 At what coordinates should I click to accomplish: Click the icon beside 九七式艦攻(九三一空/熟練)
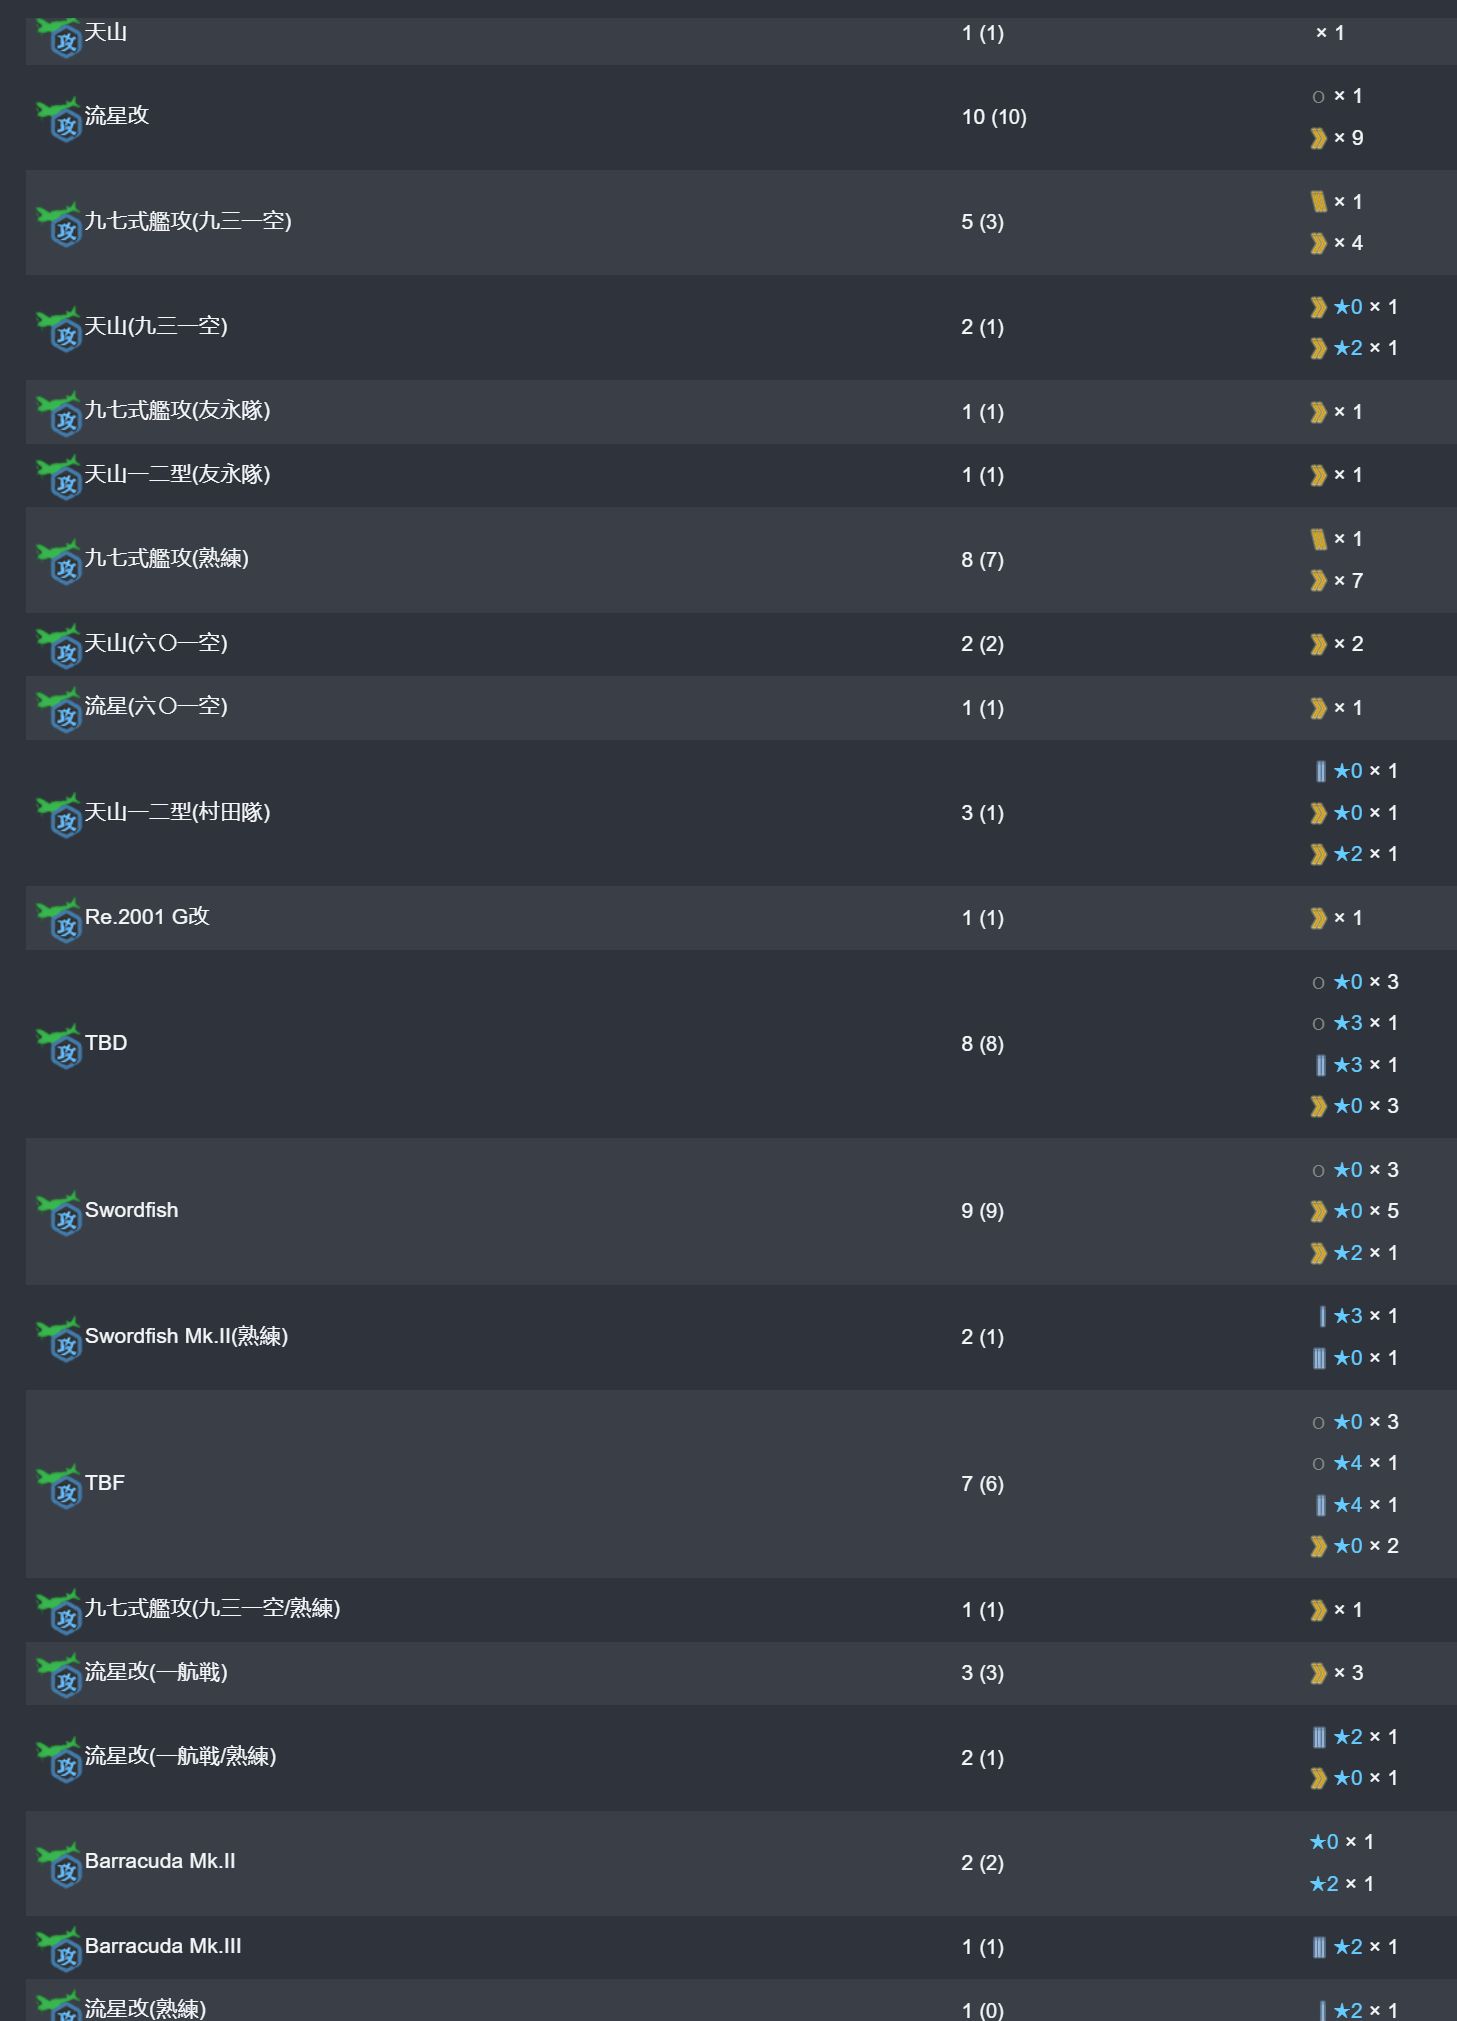pos(59,1612)
